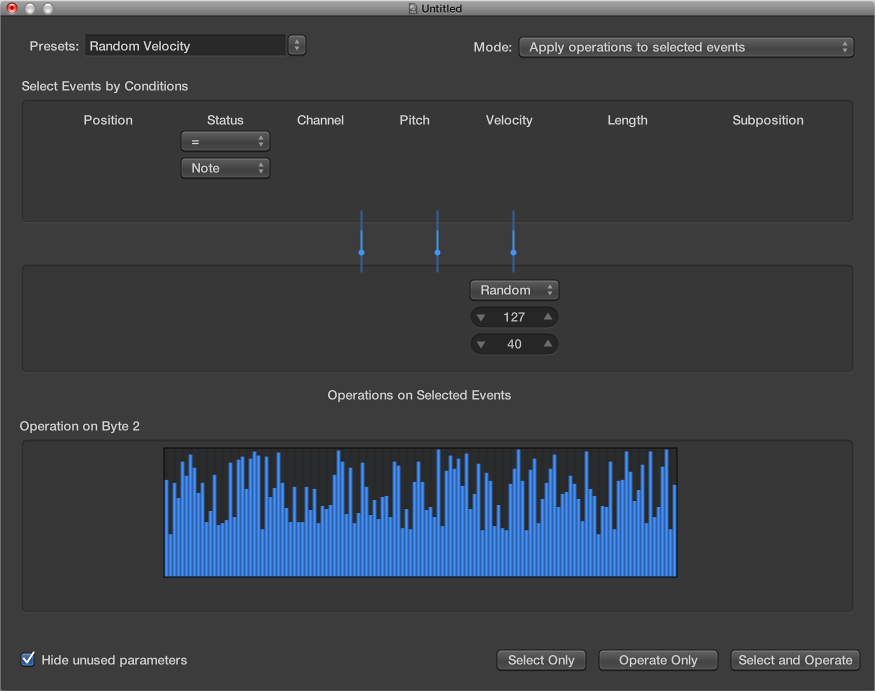The height and width of the screenshot is (692, 876).
Task: Click the Presets name field Random Velocity
Action: (x=186, y=46)
